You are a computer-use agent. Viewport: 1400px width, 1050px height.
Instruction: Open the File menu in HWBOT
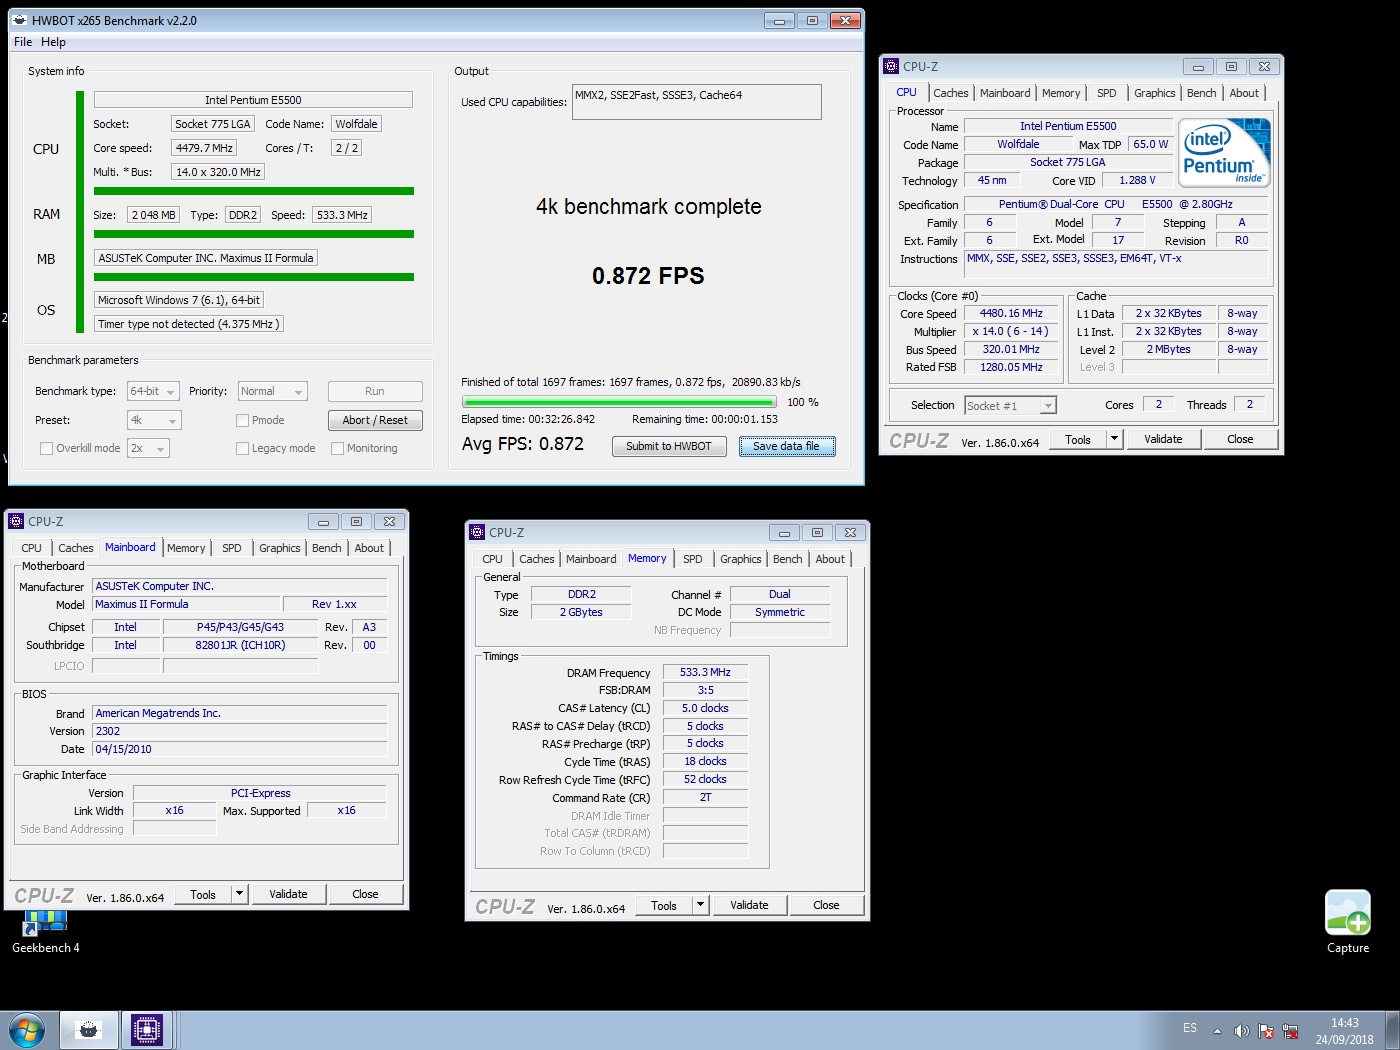[x=23, y=42]
